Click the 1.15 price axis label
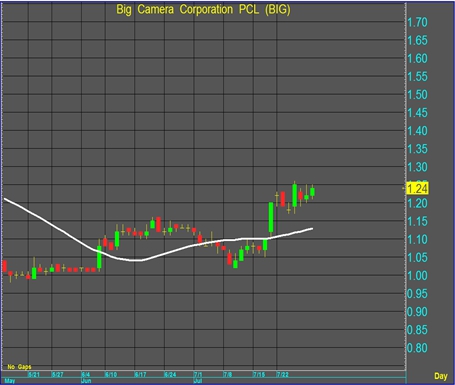 pos(417,221)
